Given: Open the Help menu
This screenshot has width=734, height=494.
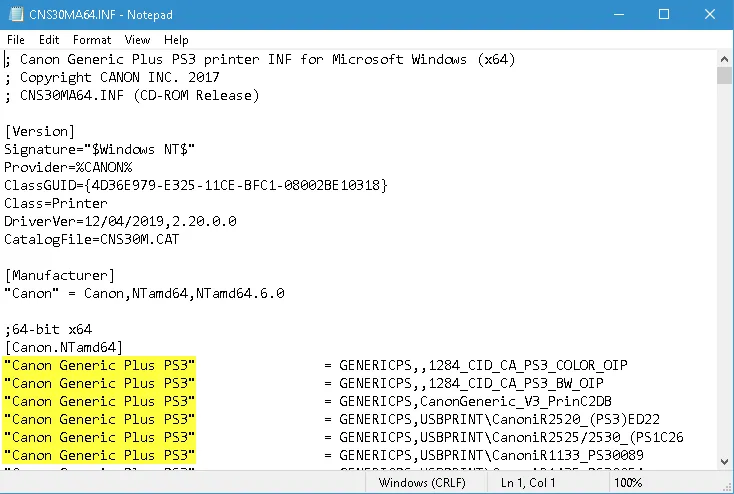Looking at the screenshot, I should tap(176, 40).
